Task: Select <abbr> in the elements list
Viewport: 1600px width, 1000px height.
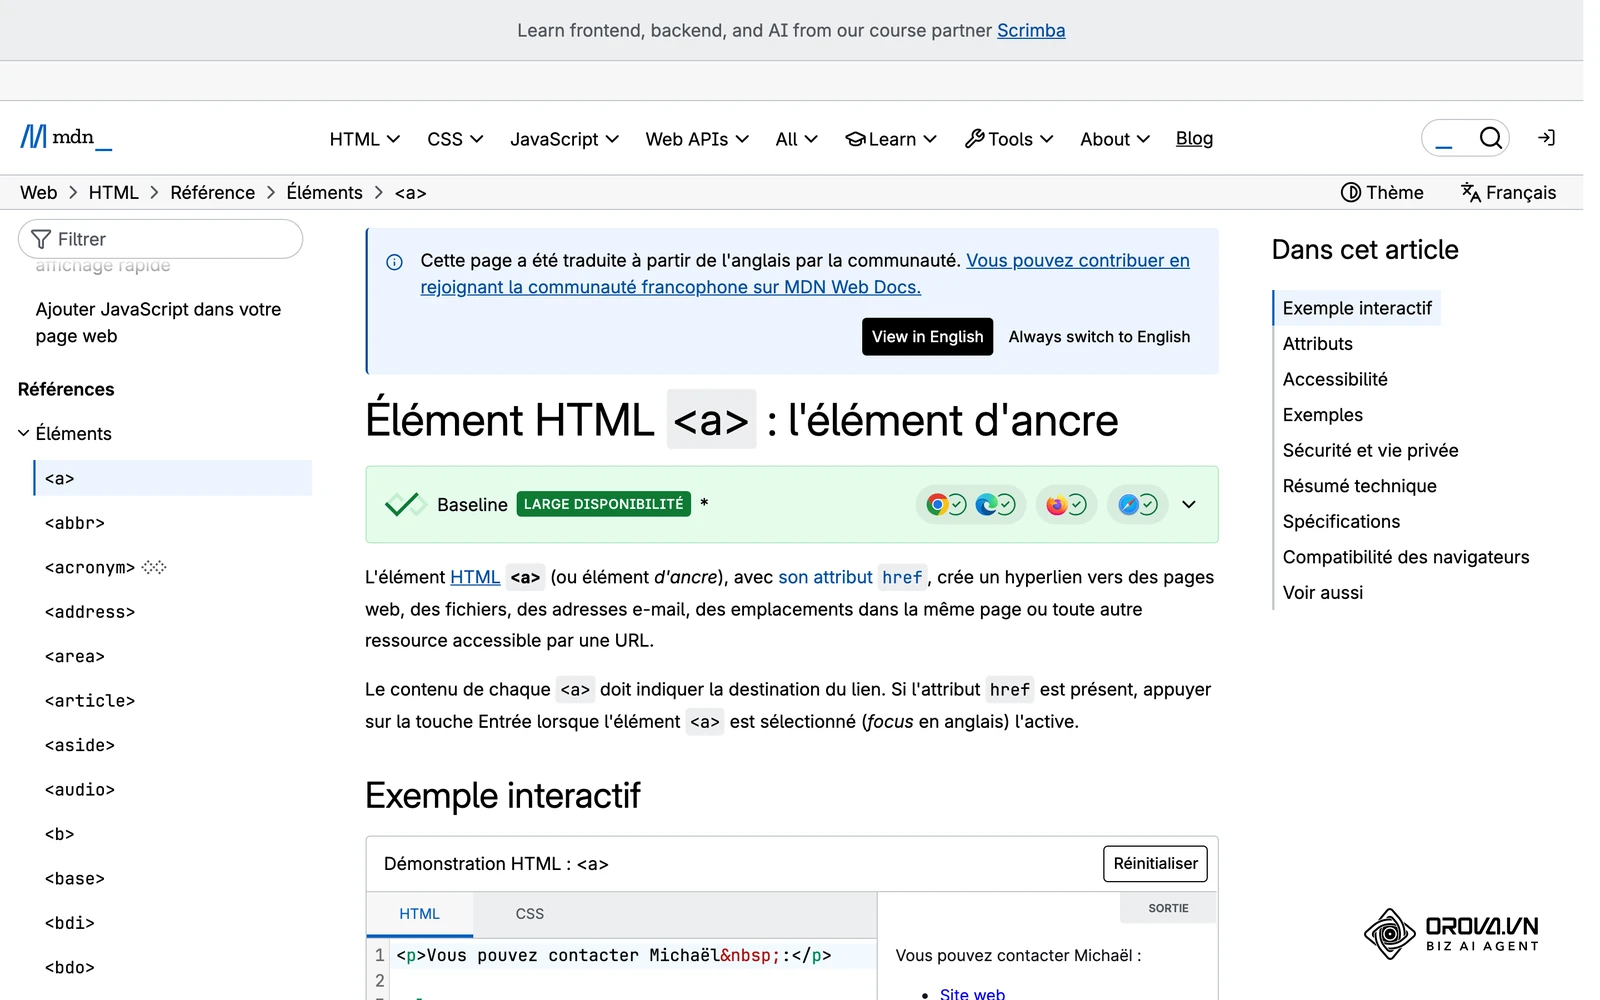Action: pyautogui.click(x=75, y=523)
